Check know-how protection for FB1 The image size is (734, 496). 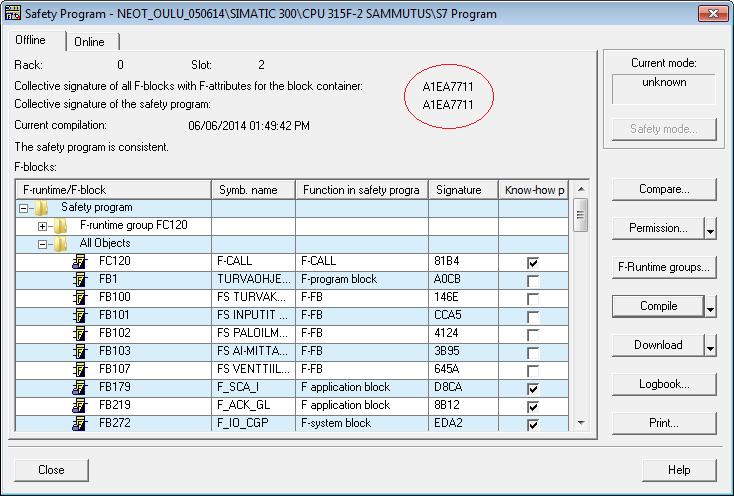click(x=533, y=280)
